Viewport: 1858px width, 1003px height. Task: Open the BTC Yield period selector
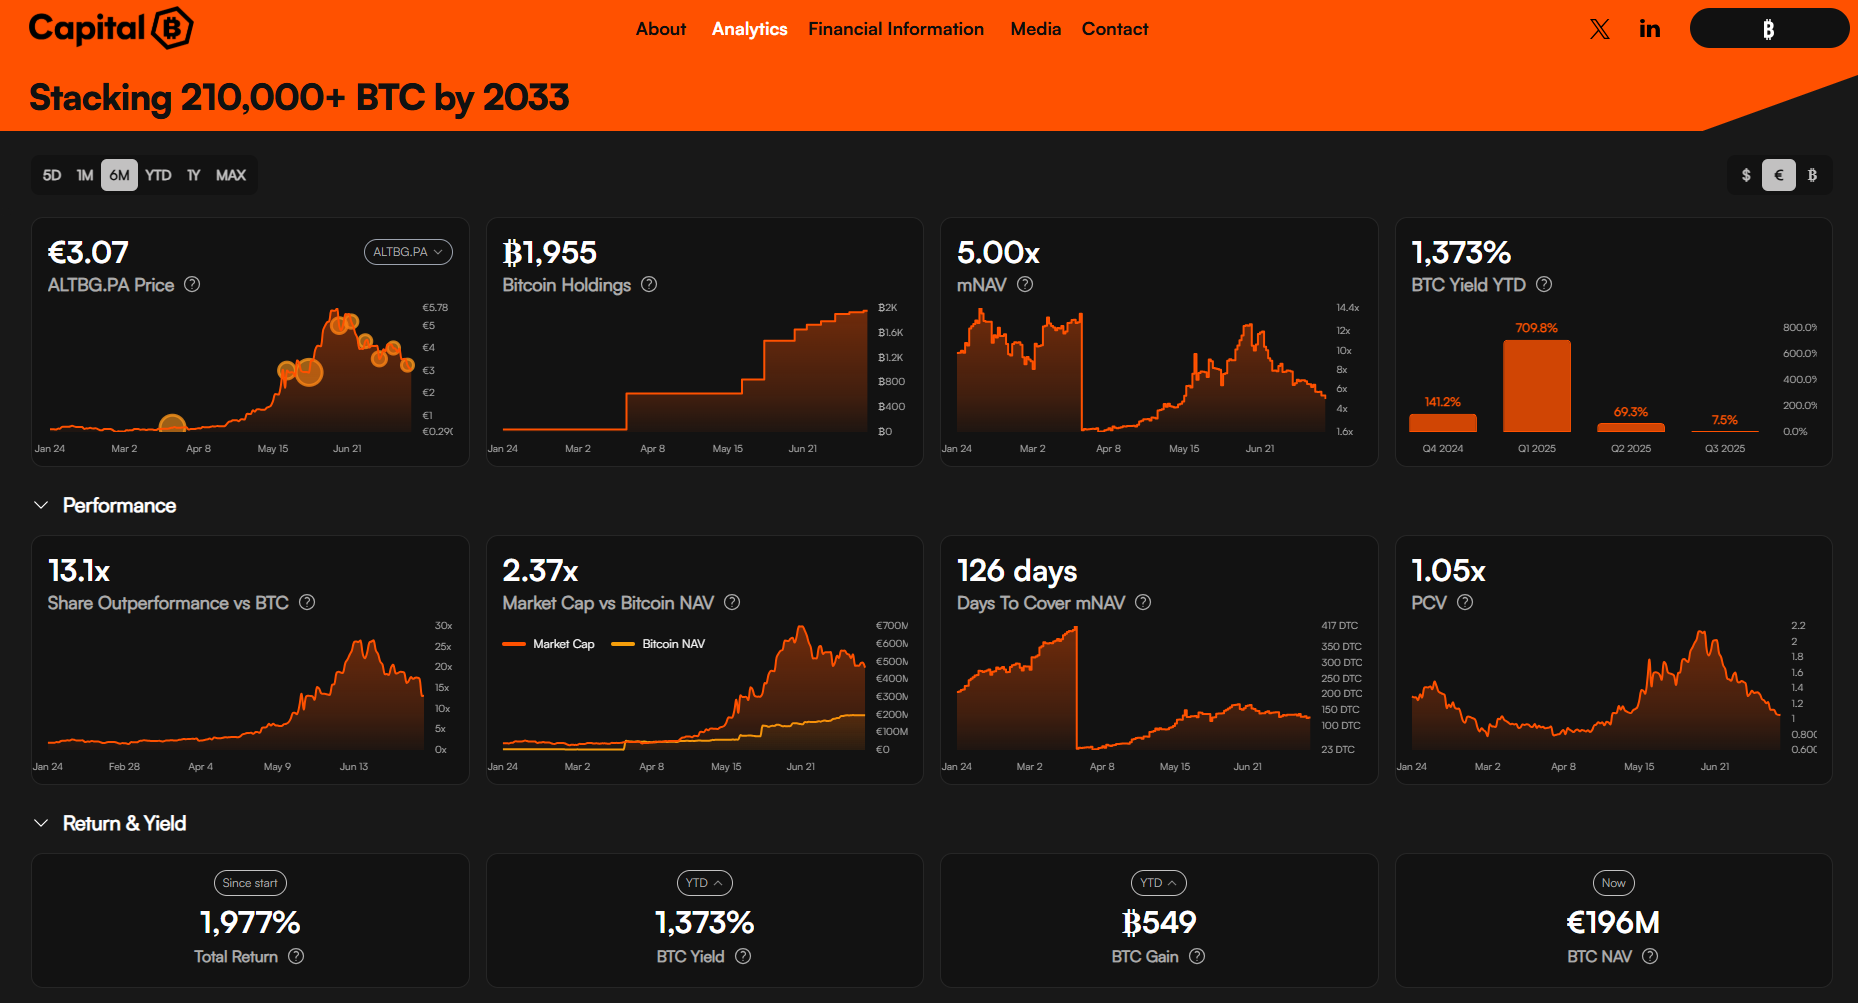point(704,883)
